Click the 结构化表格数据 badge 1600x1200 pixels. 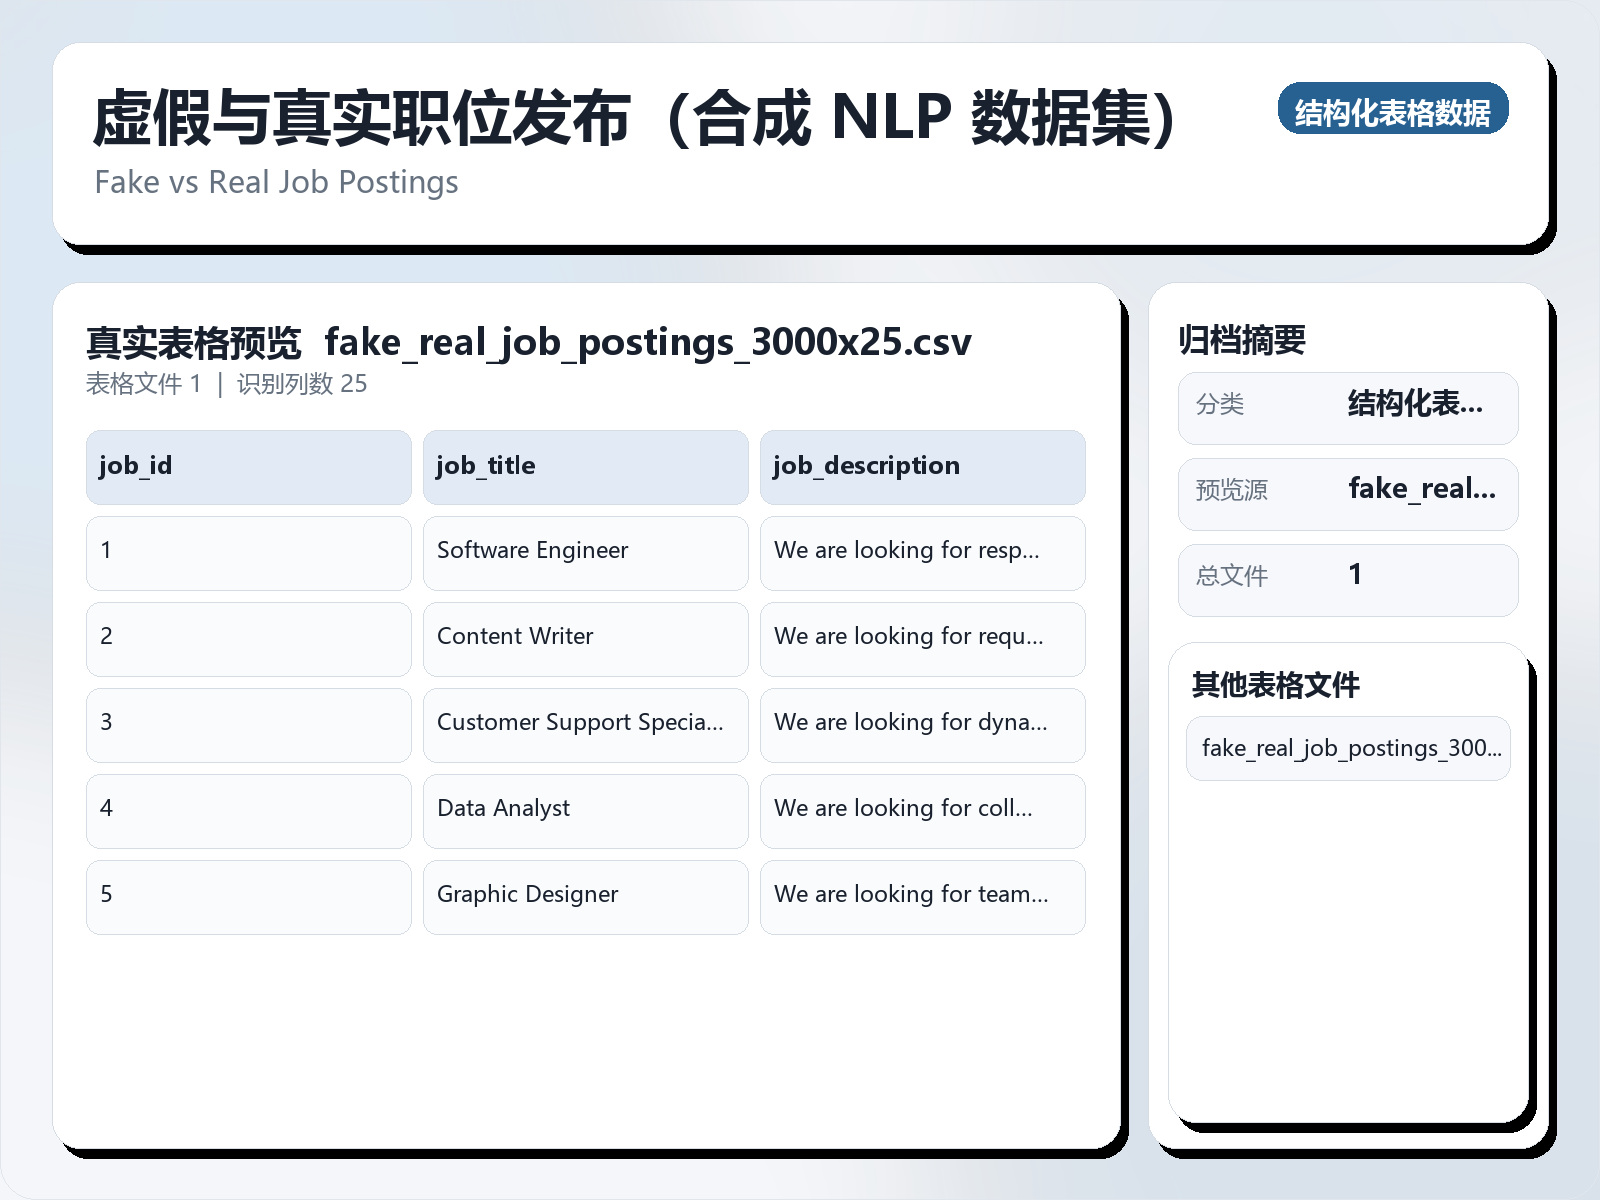(1394, 111)
